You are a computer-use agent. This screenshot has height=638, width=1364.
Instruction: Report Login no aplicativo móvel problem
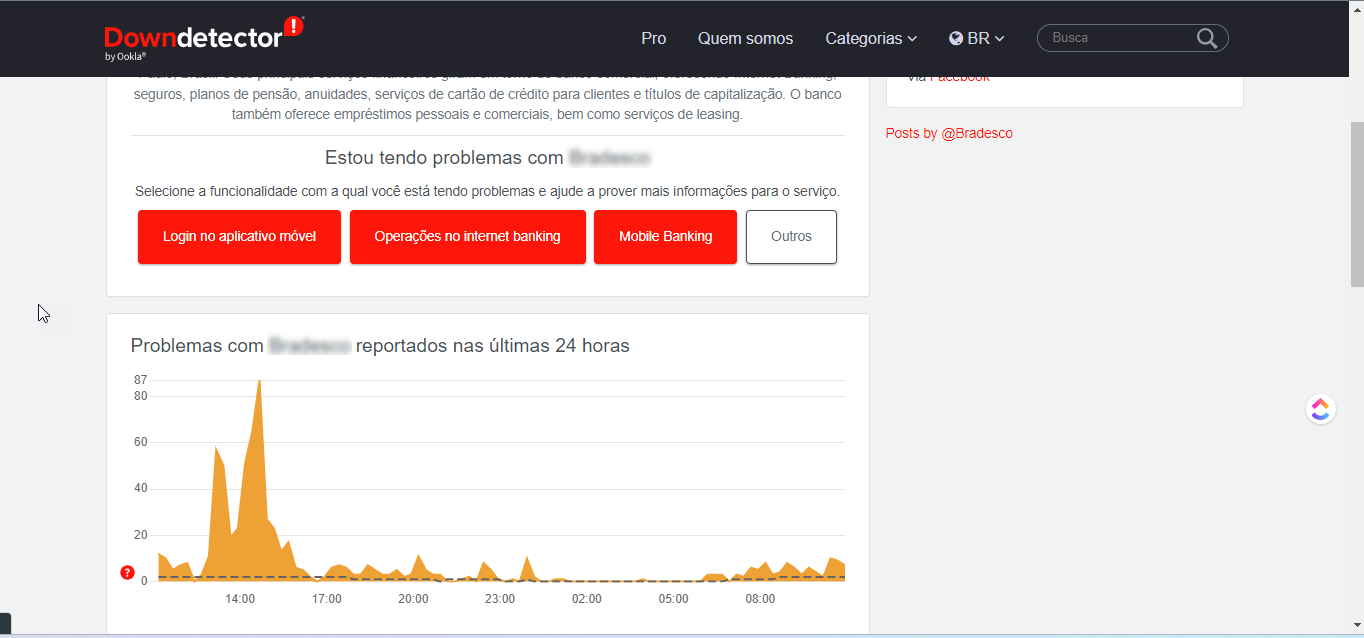click(239, 237)
